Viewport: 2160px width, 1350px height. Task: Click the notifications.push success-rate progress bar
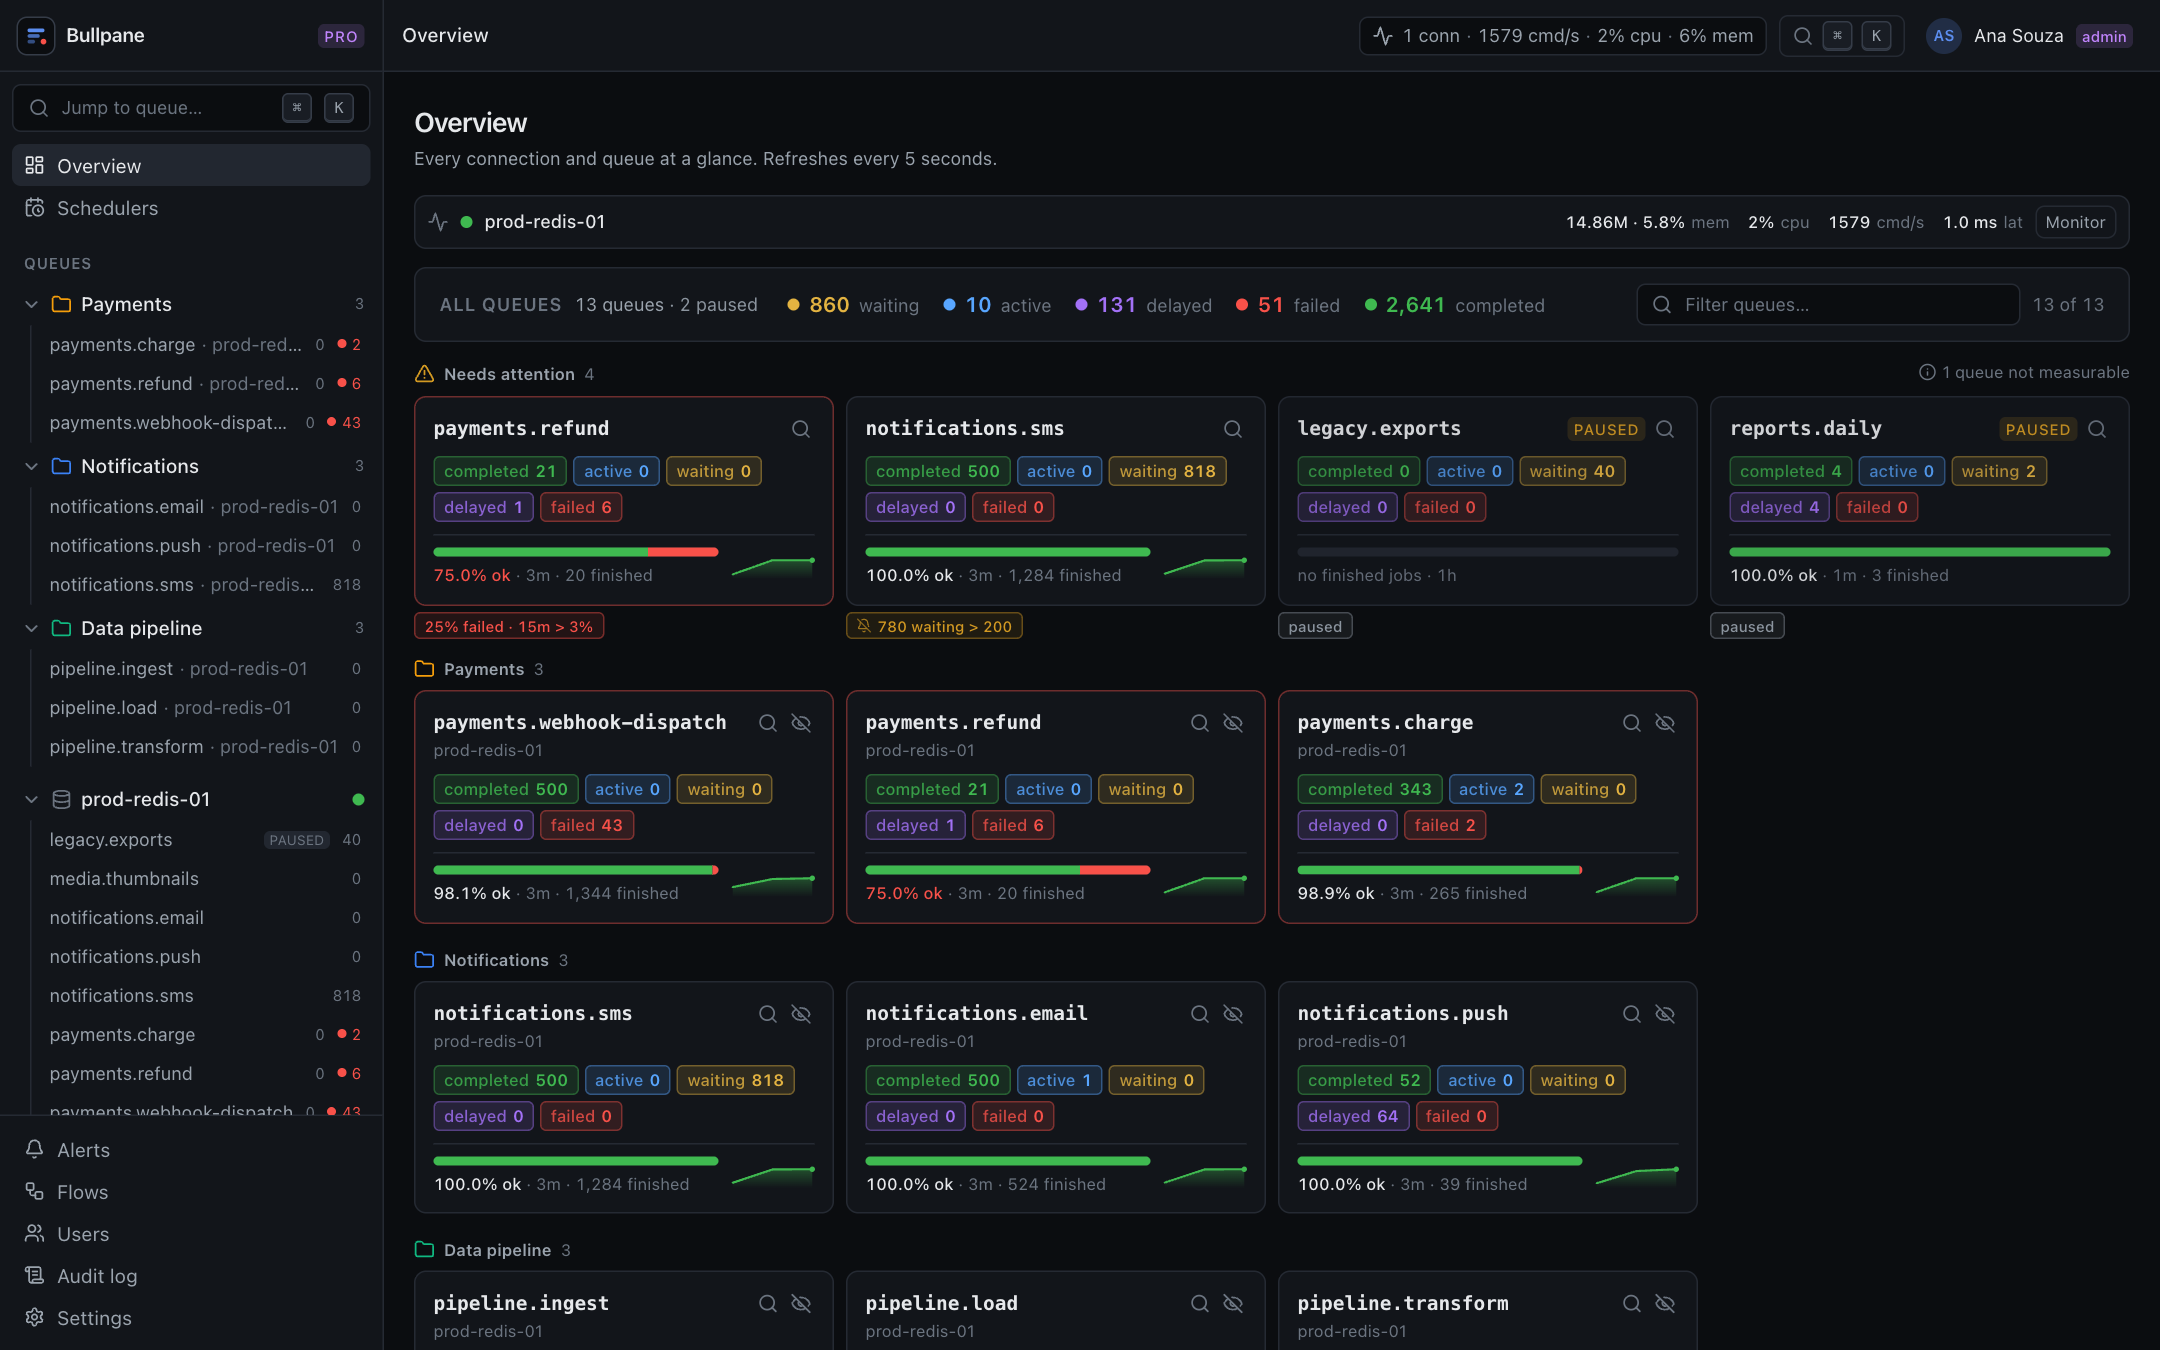(x=1440, y=1161)
